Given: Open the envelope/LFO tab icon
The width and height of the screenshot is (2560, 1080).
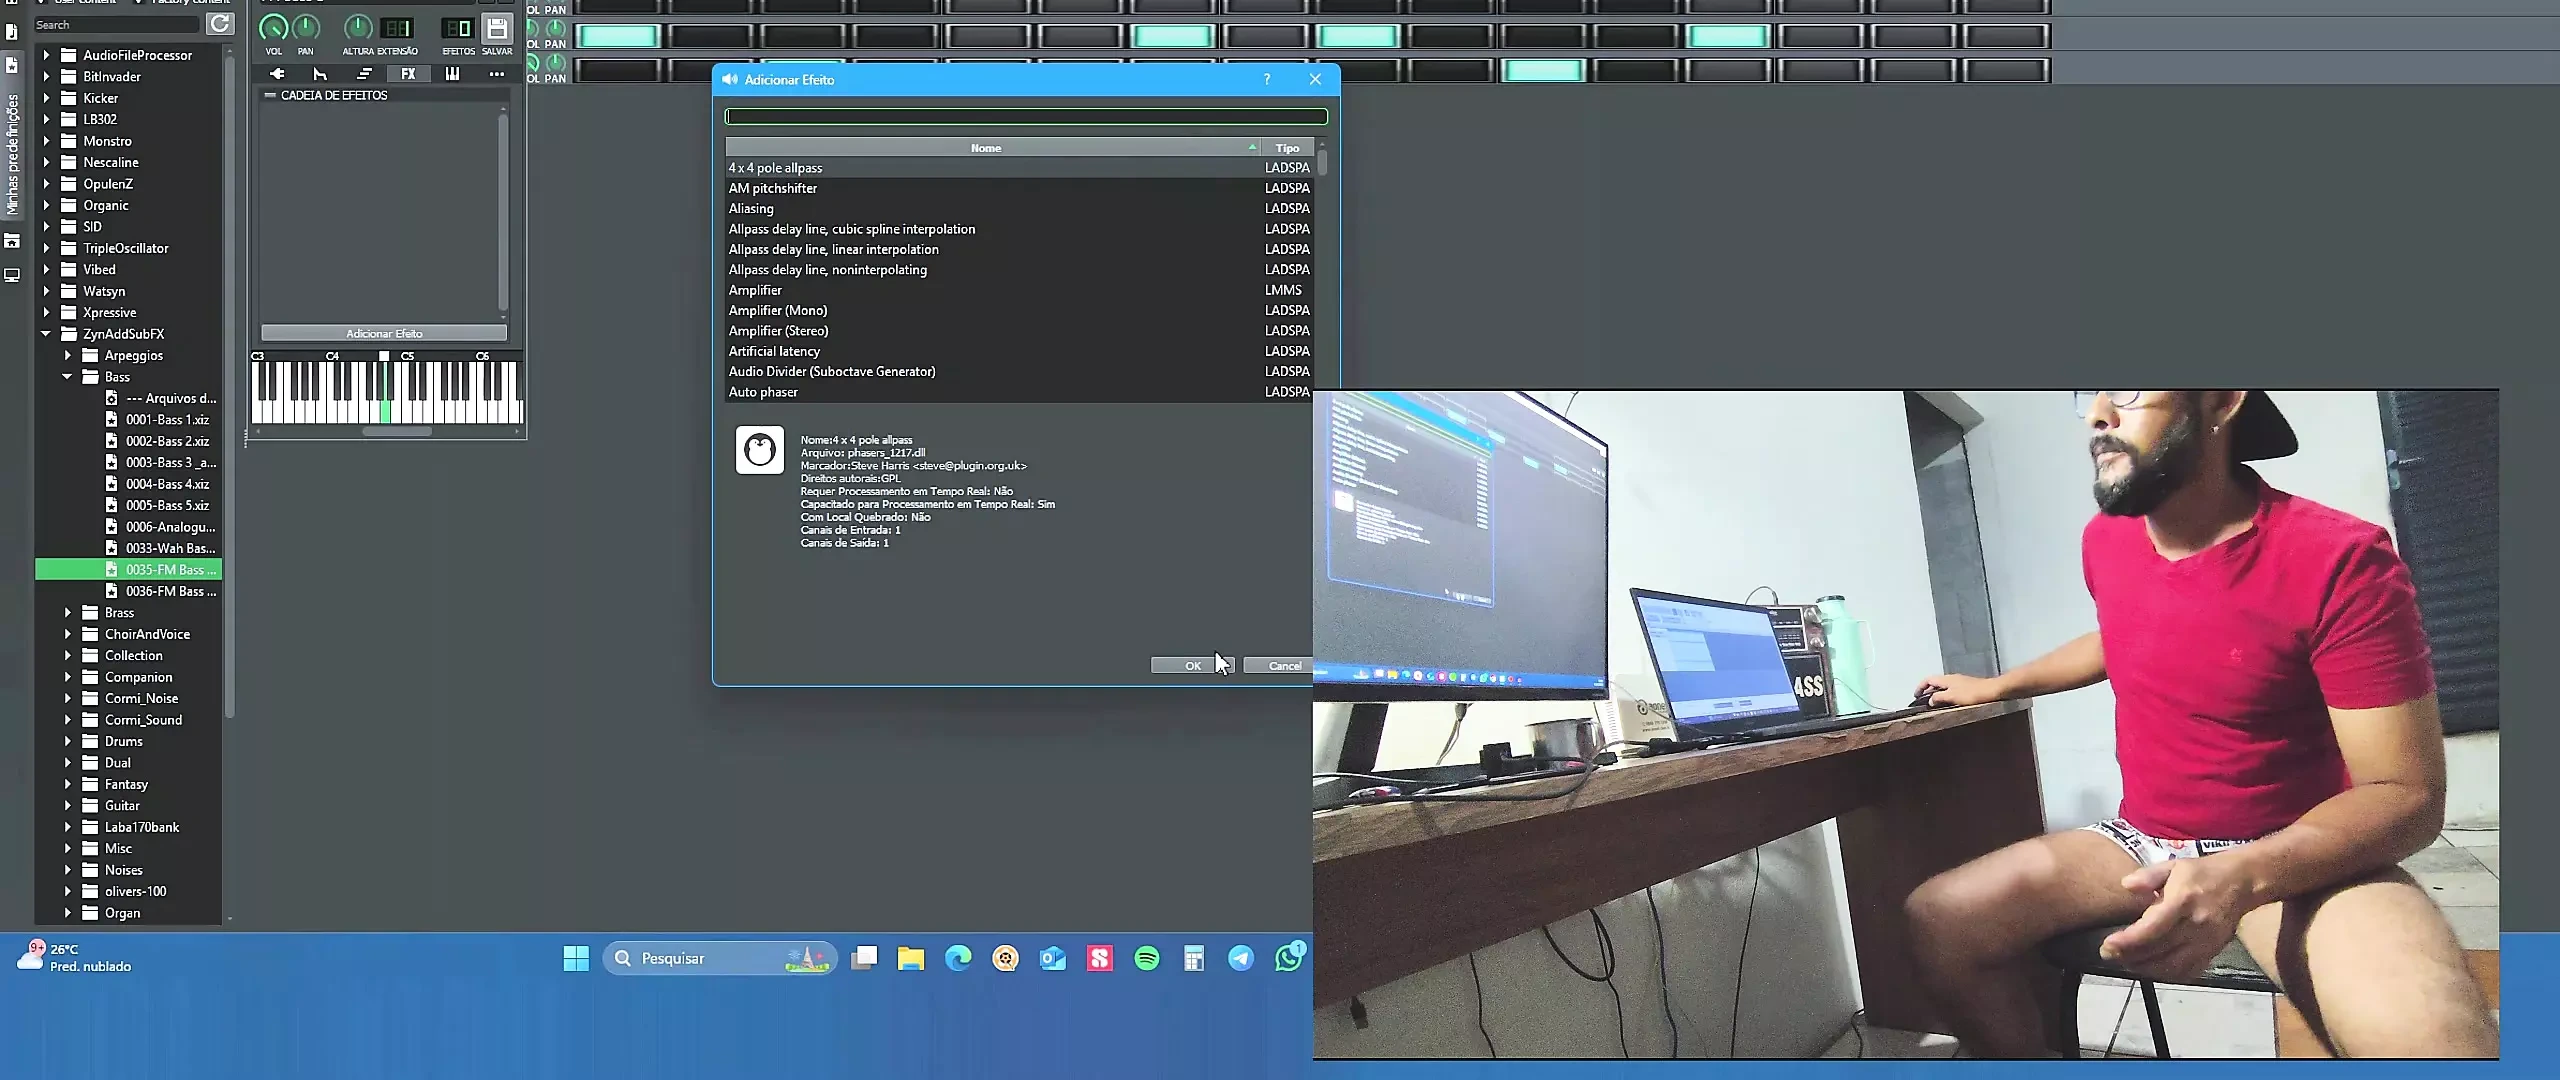Looking at the screenshot, I should click(320, 74).
